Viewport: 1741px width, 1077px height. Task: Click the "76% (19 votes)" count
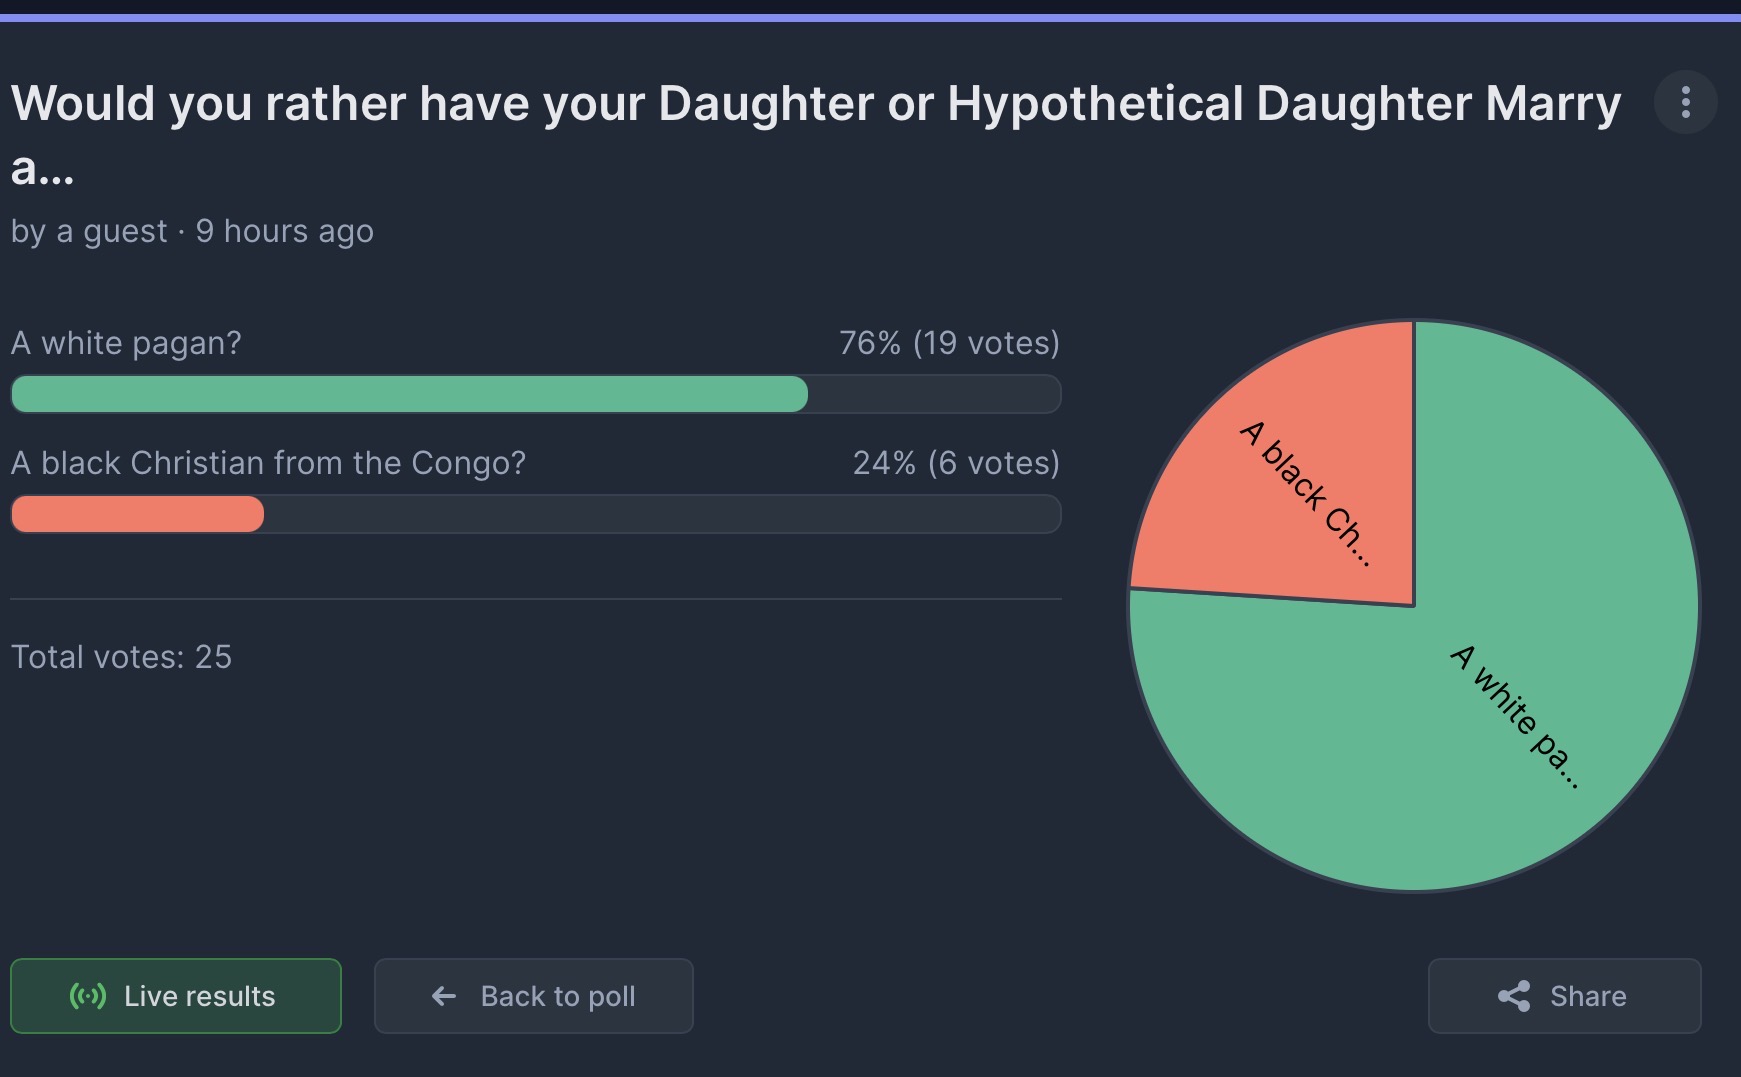click(x=949, y=343)
